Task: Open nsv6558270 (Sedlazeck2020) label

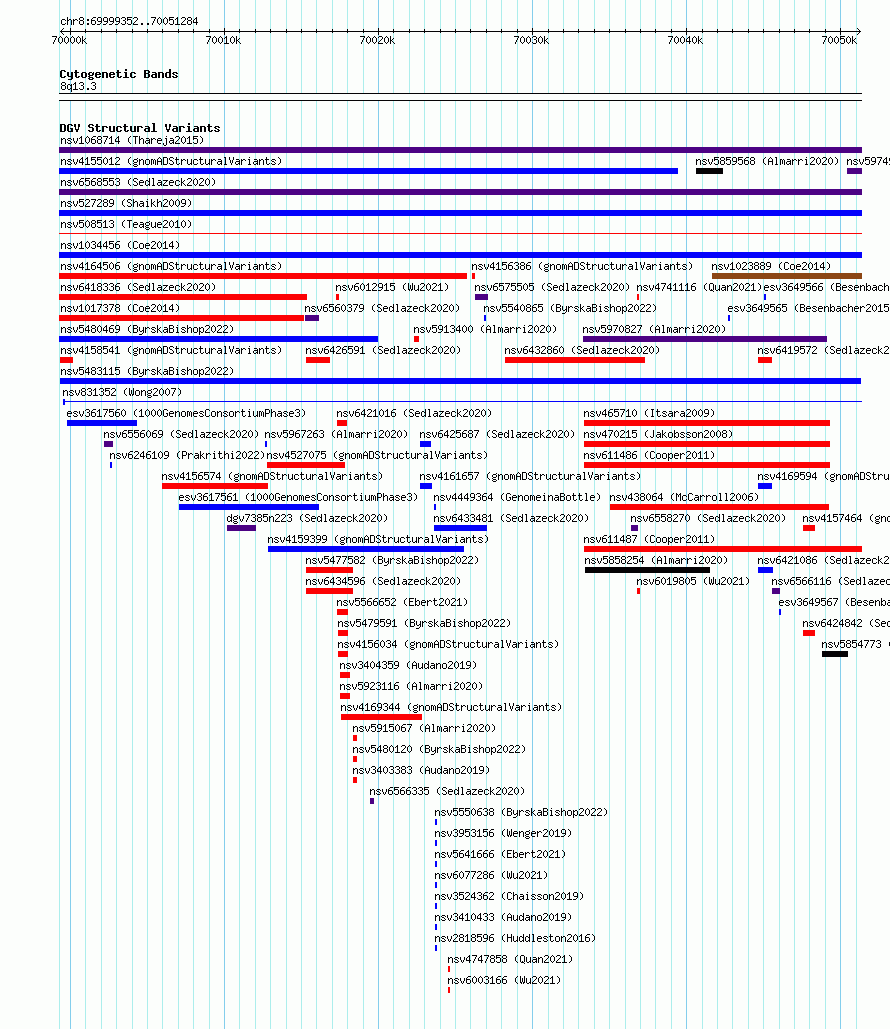Action: pos(708,518)
